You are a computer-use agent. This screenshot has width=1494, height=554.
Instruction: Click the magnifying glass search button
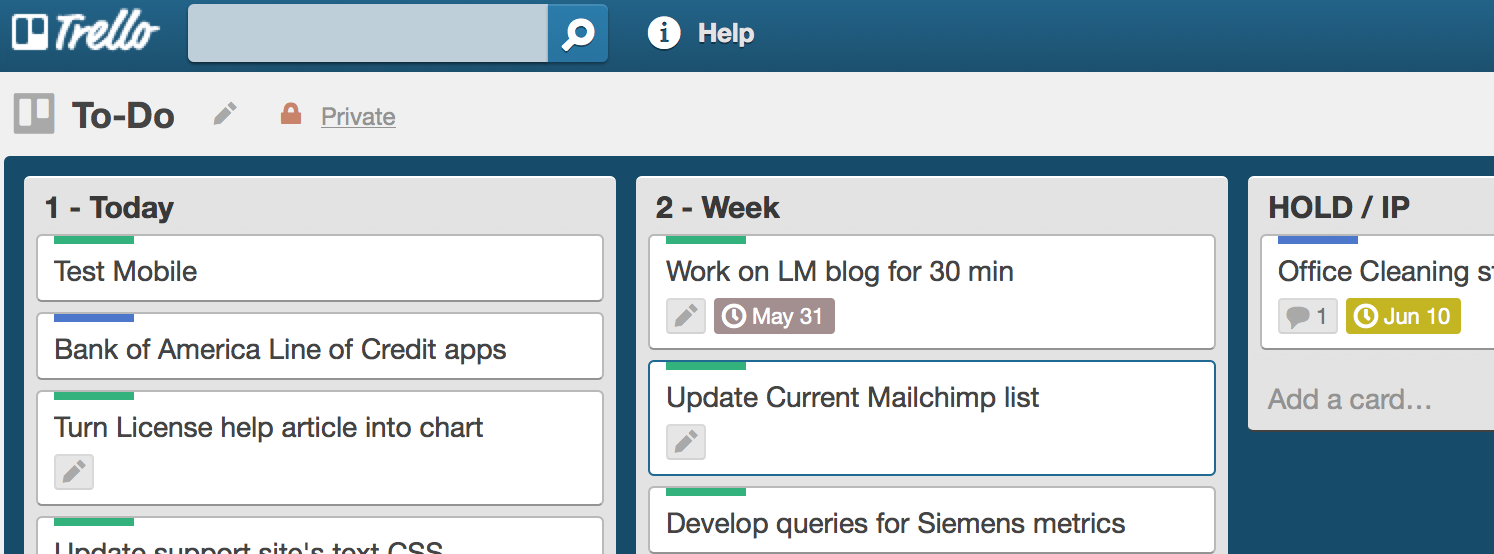[x=578, y=33]
